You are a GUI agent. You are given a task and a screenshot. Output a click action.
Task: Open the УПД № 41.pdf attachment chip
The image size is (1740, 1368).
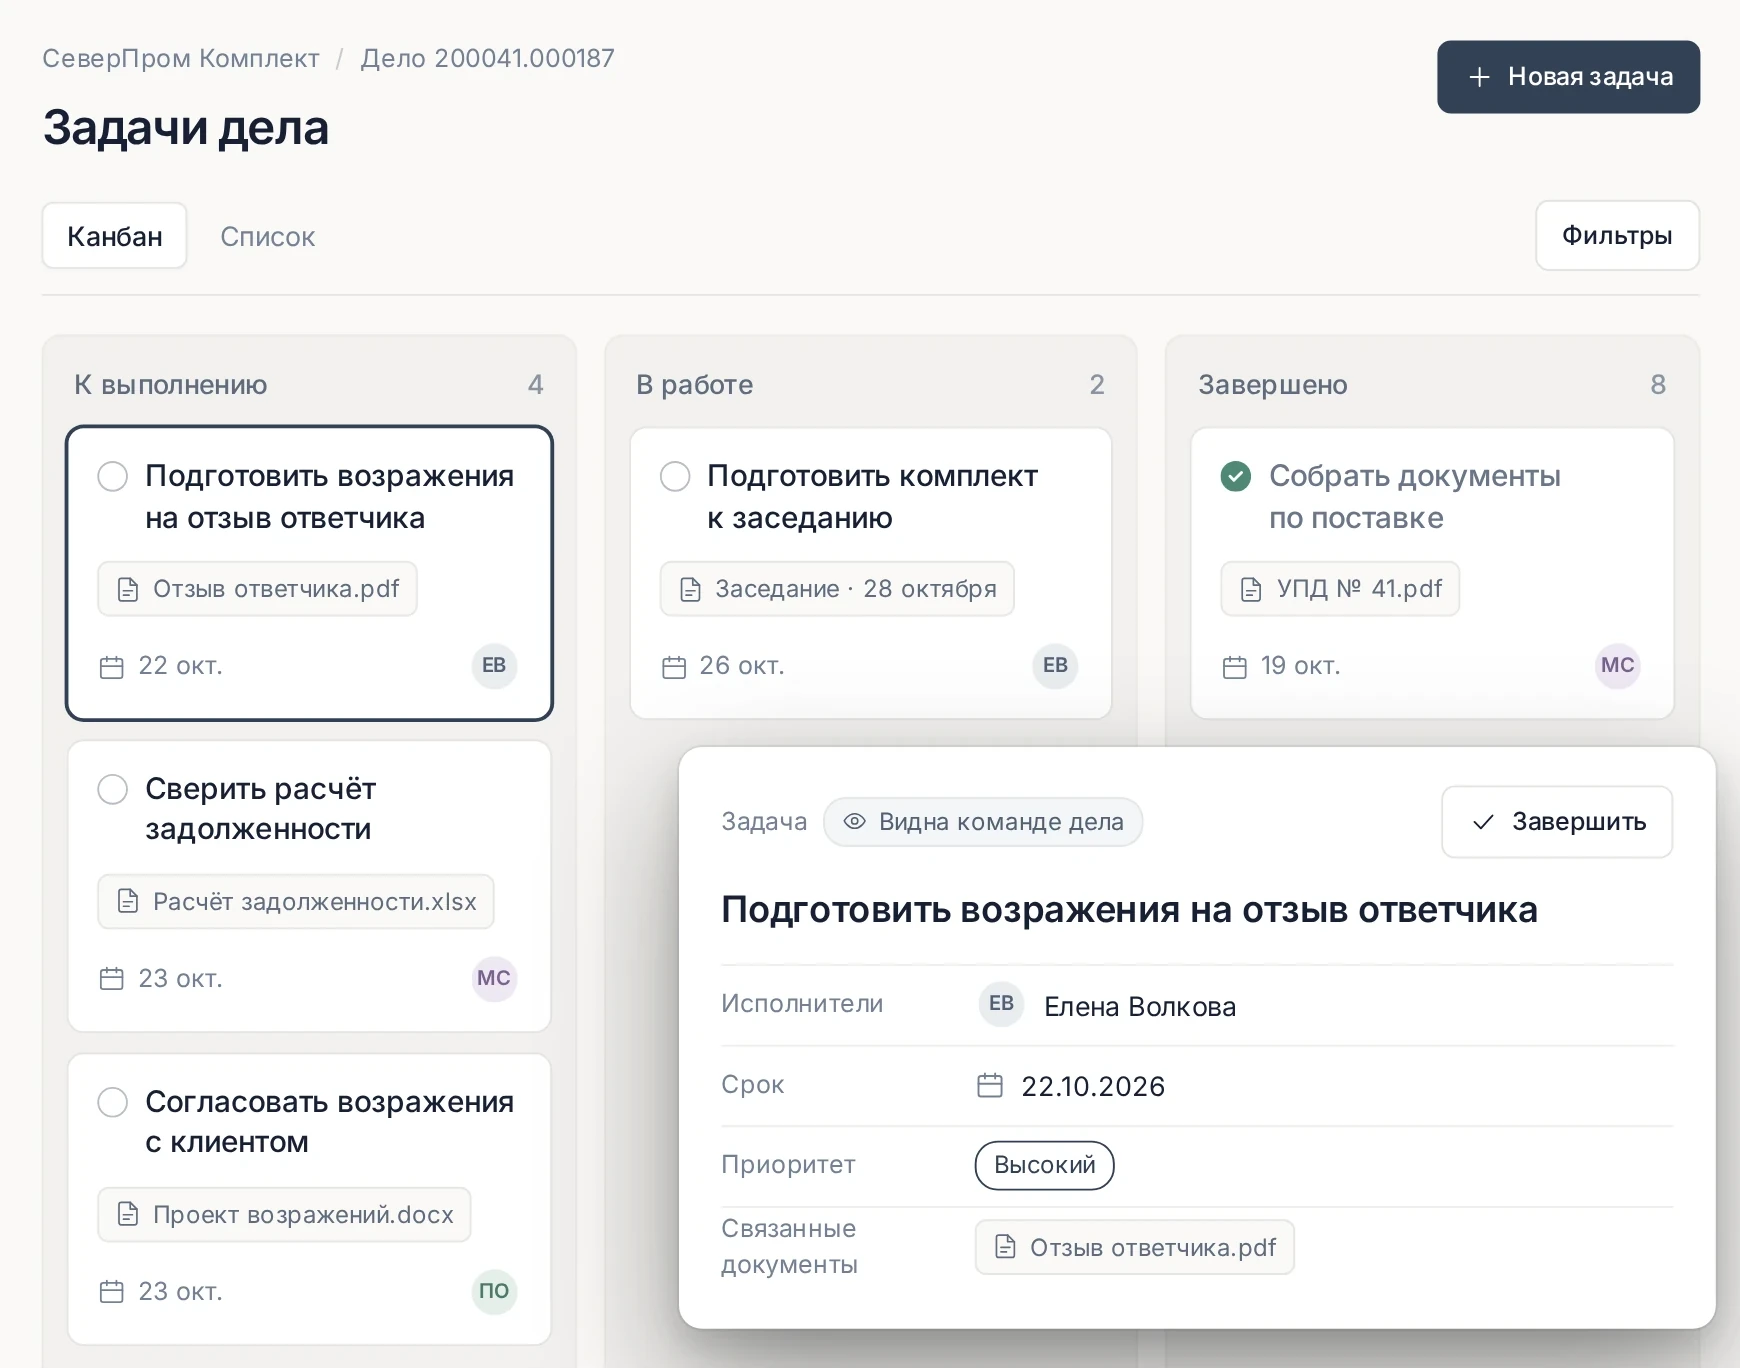point(1340,589)
